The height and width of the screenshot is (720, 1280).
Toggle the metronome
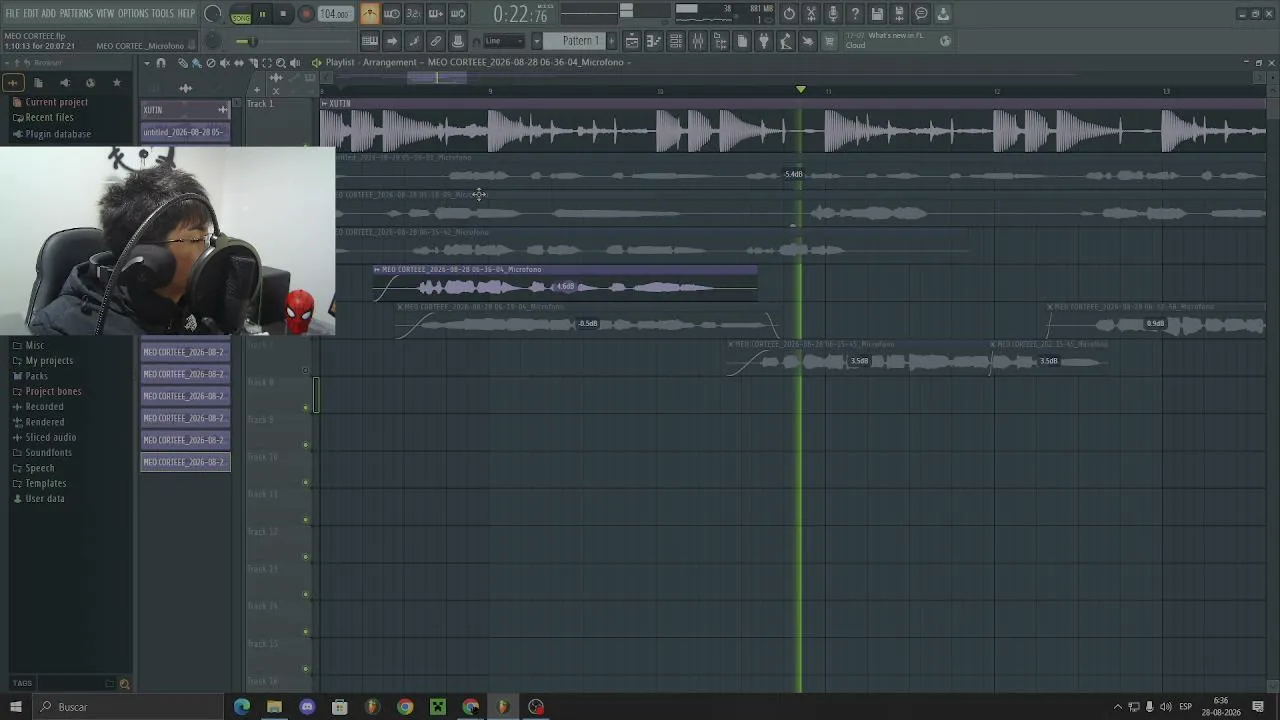pyautogui.click(x=369, y=14)
